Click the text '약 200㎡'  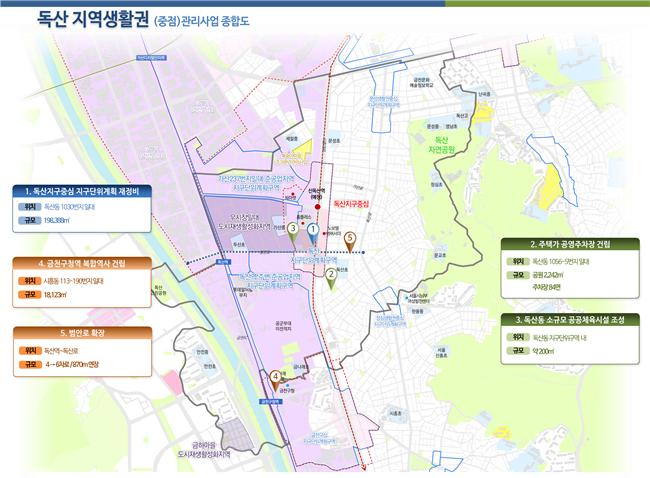pos(543,351)
